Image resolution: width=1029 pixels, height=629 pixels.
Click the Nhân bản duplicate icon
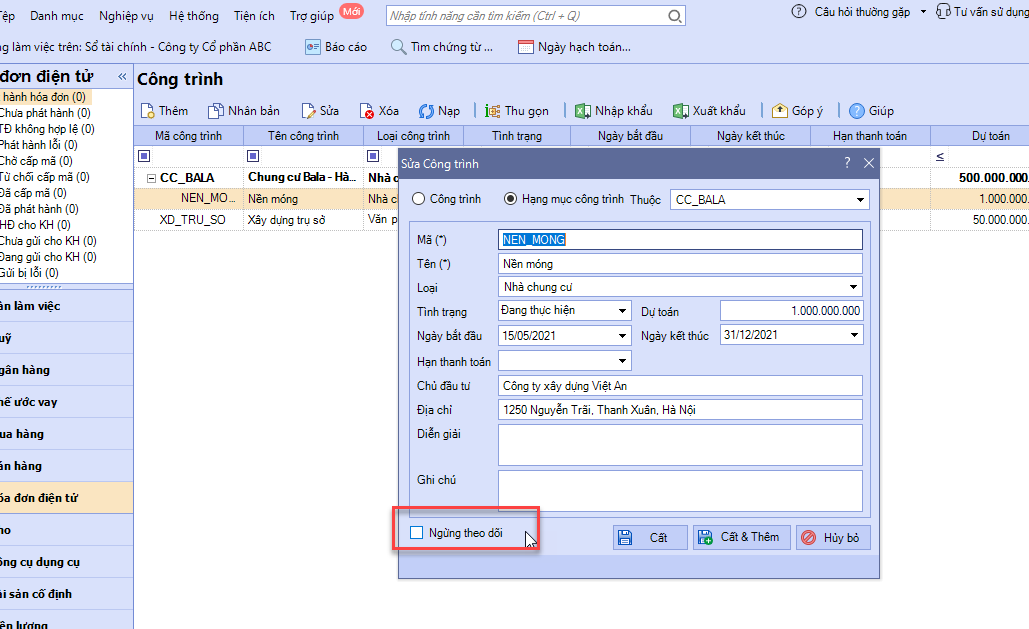[x=215, y=111]
